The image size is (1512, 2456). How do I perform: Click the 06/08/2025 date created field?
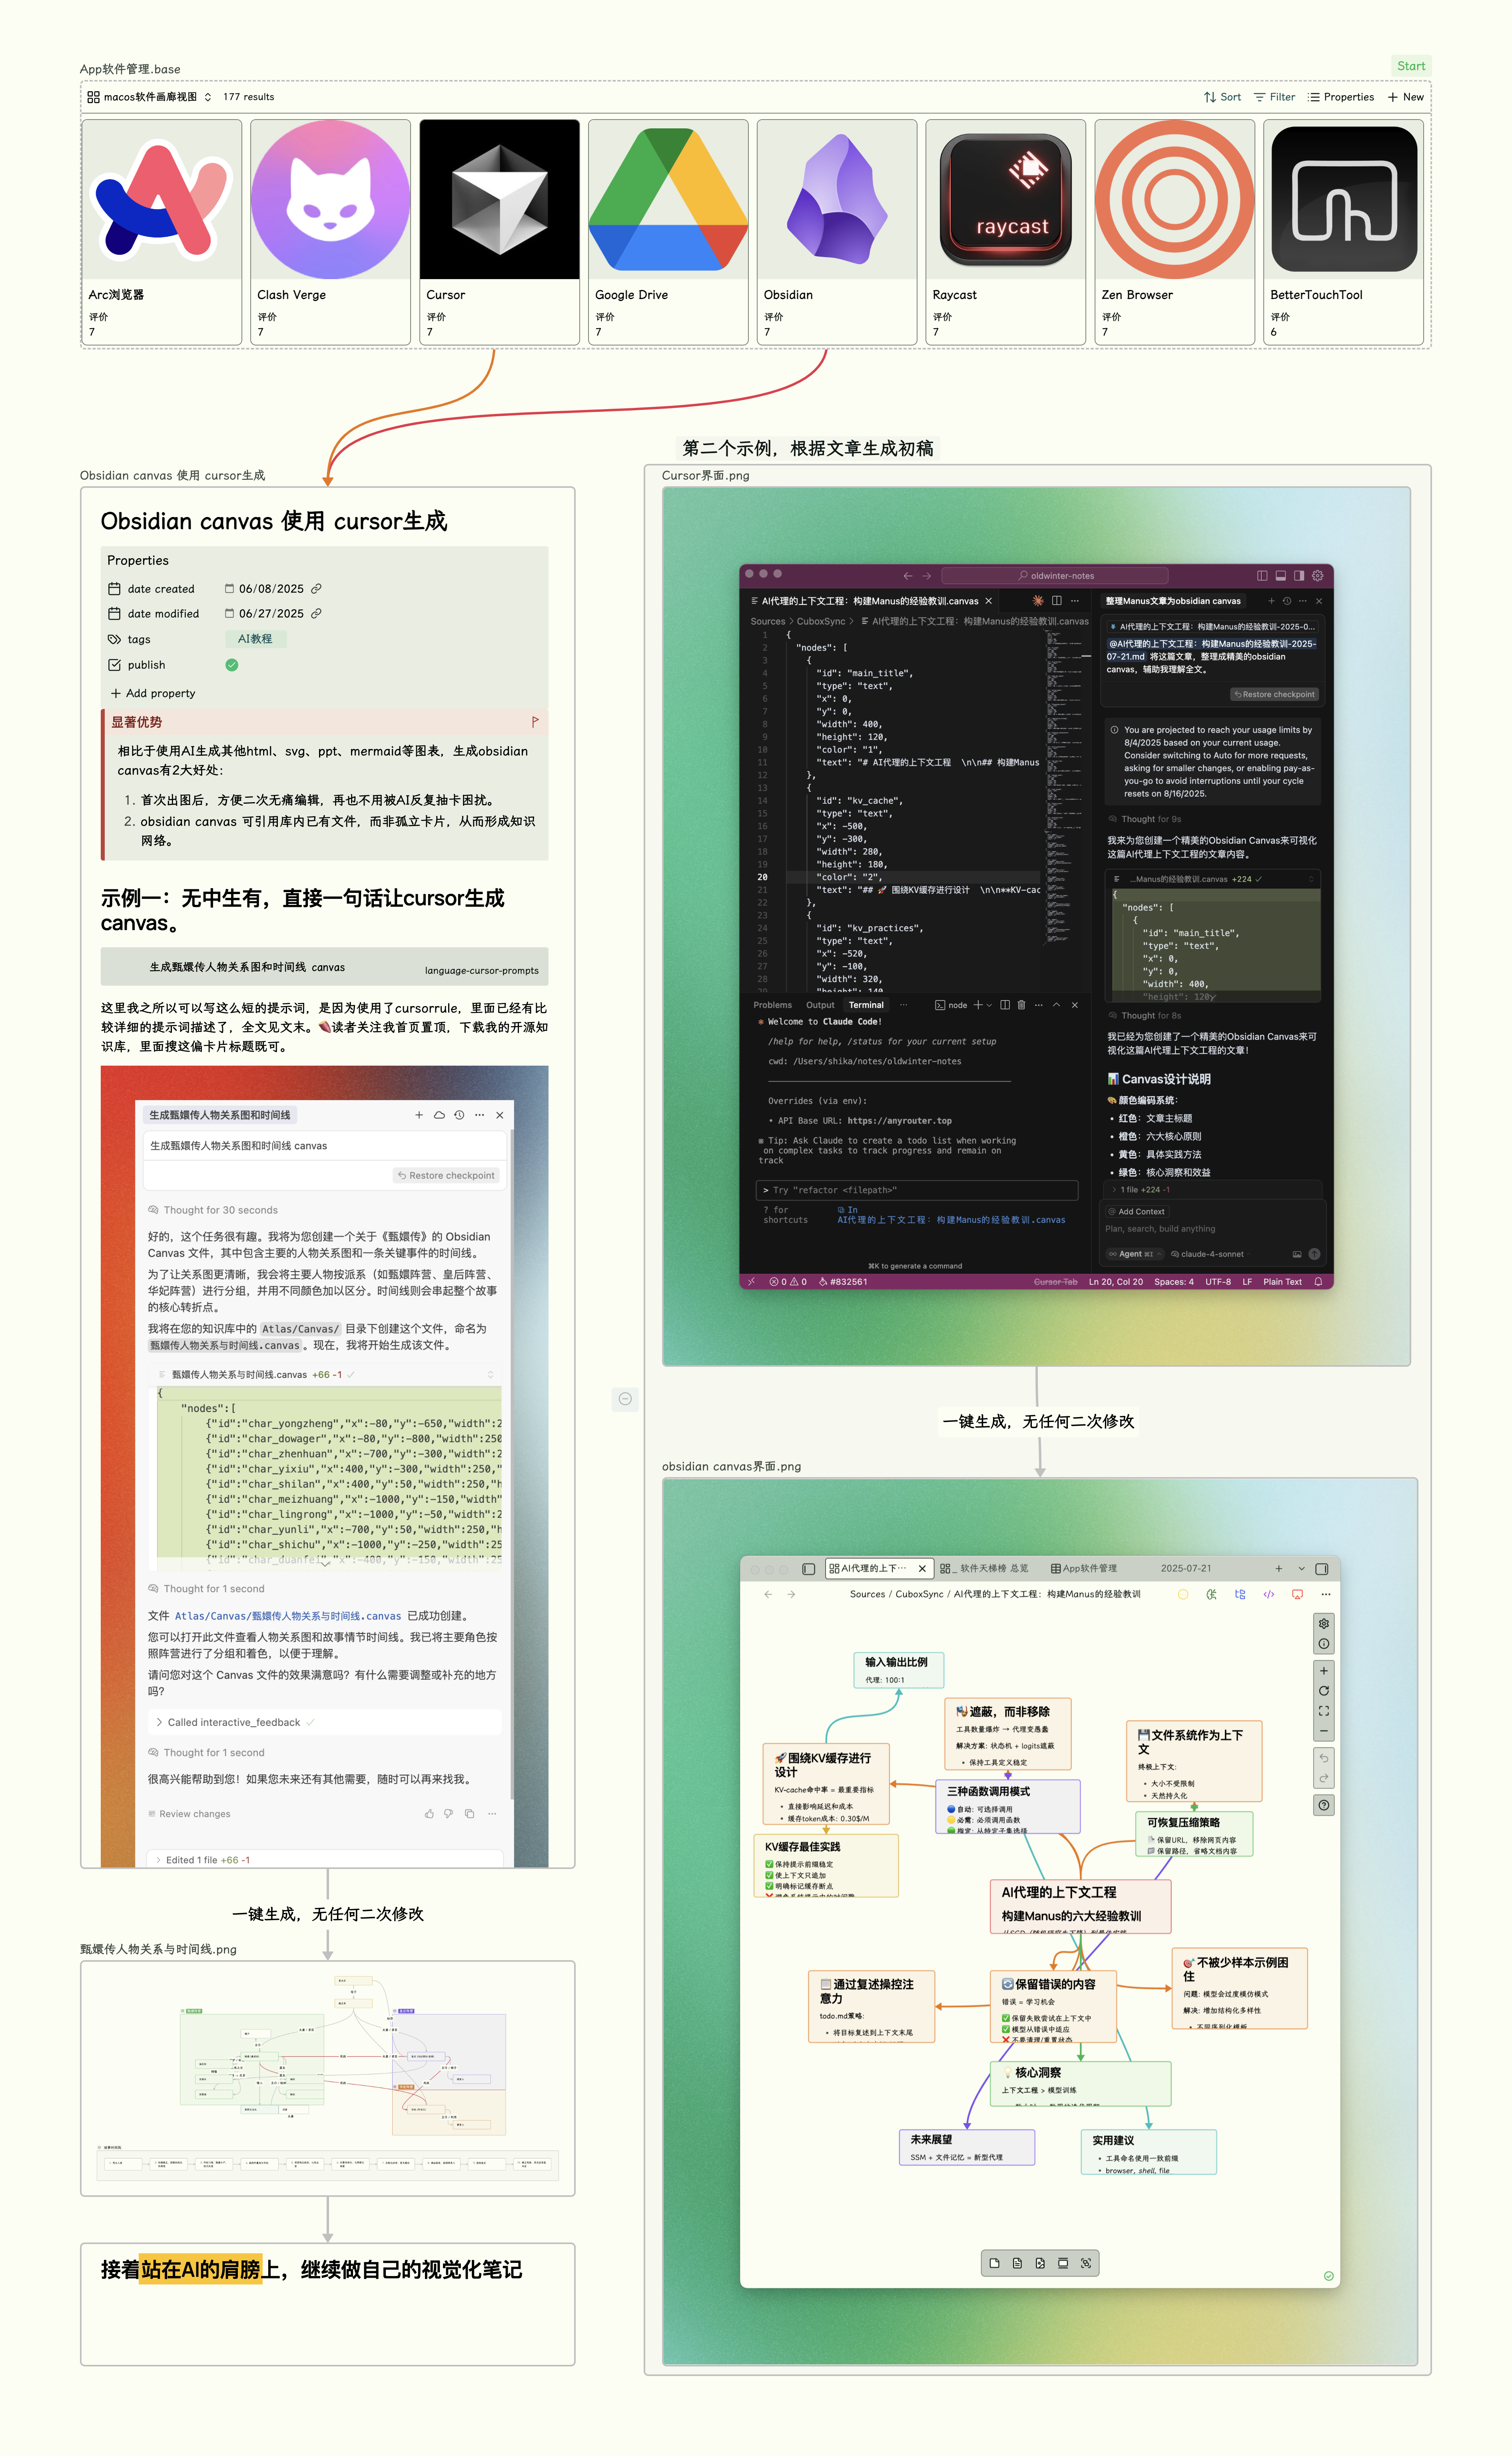tap(271, 589)
